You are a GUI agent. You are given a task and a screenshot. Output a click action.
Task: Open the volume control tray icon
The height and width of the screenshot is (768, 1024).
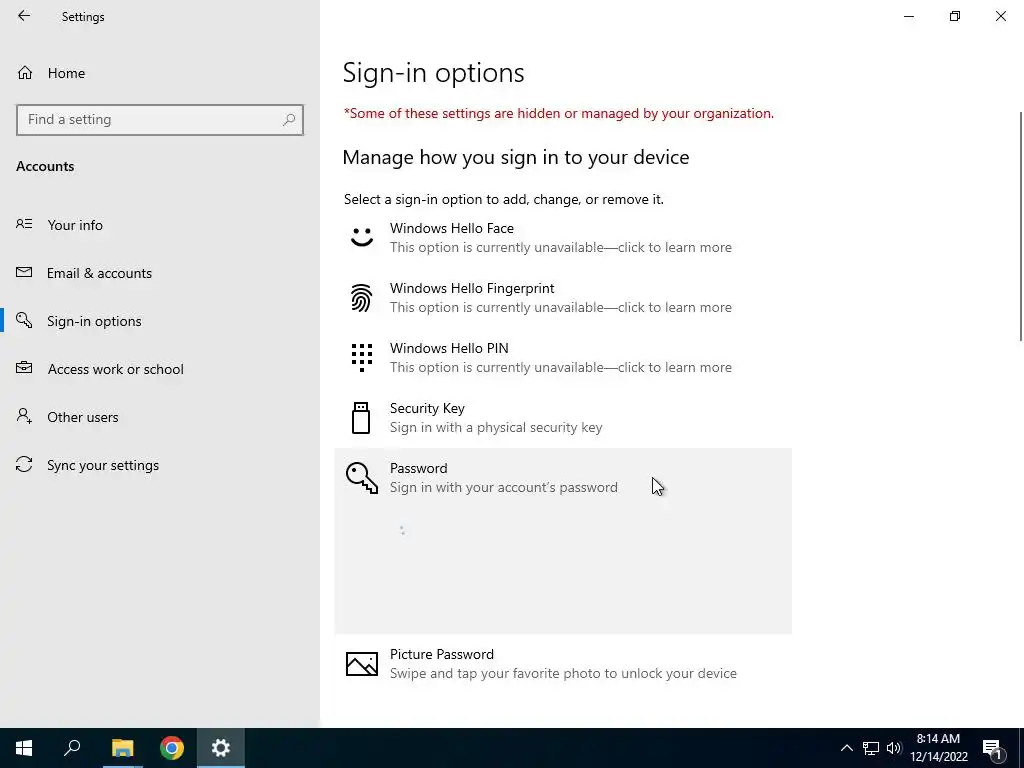click(894, 748)
